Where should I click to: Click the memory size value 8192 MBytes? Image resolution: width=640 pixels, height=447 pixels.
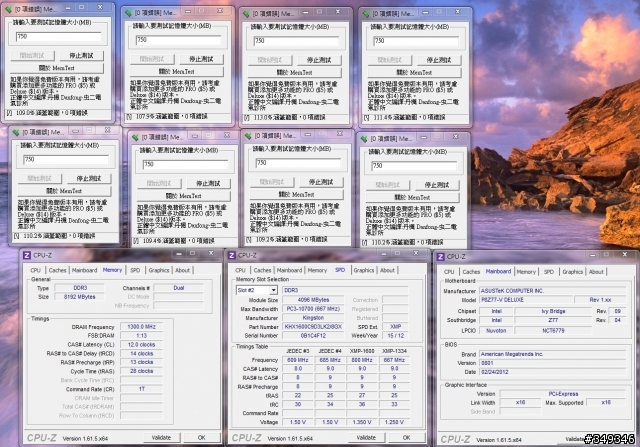coord(80,297)
